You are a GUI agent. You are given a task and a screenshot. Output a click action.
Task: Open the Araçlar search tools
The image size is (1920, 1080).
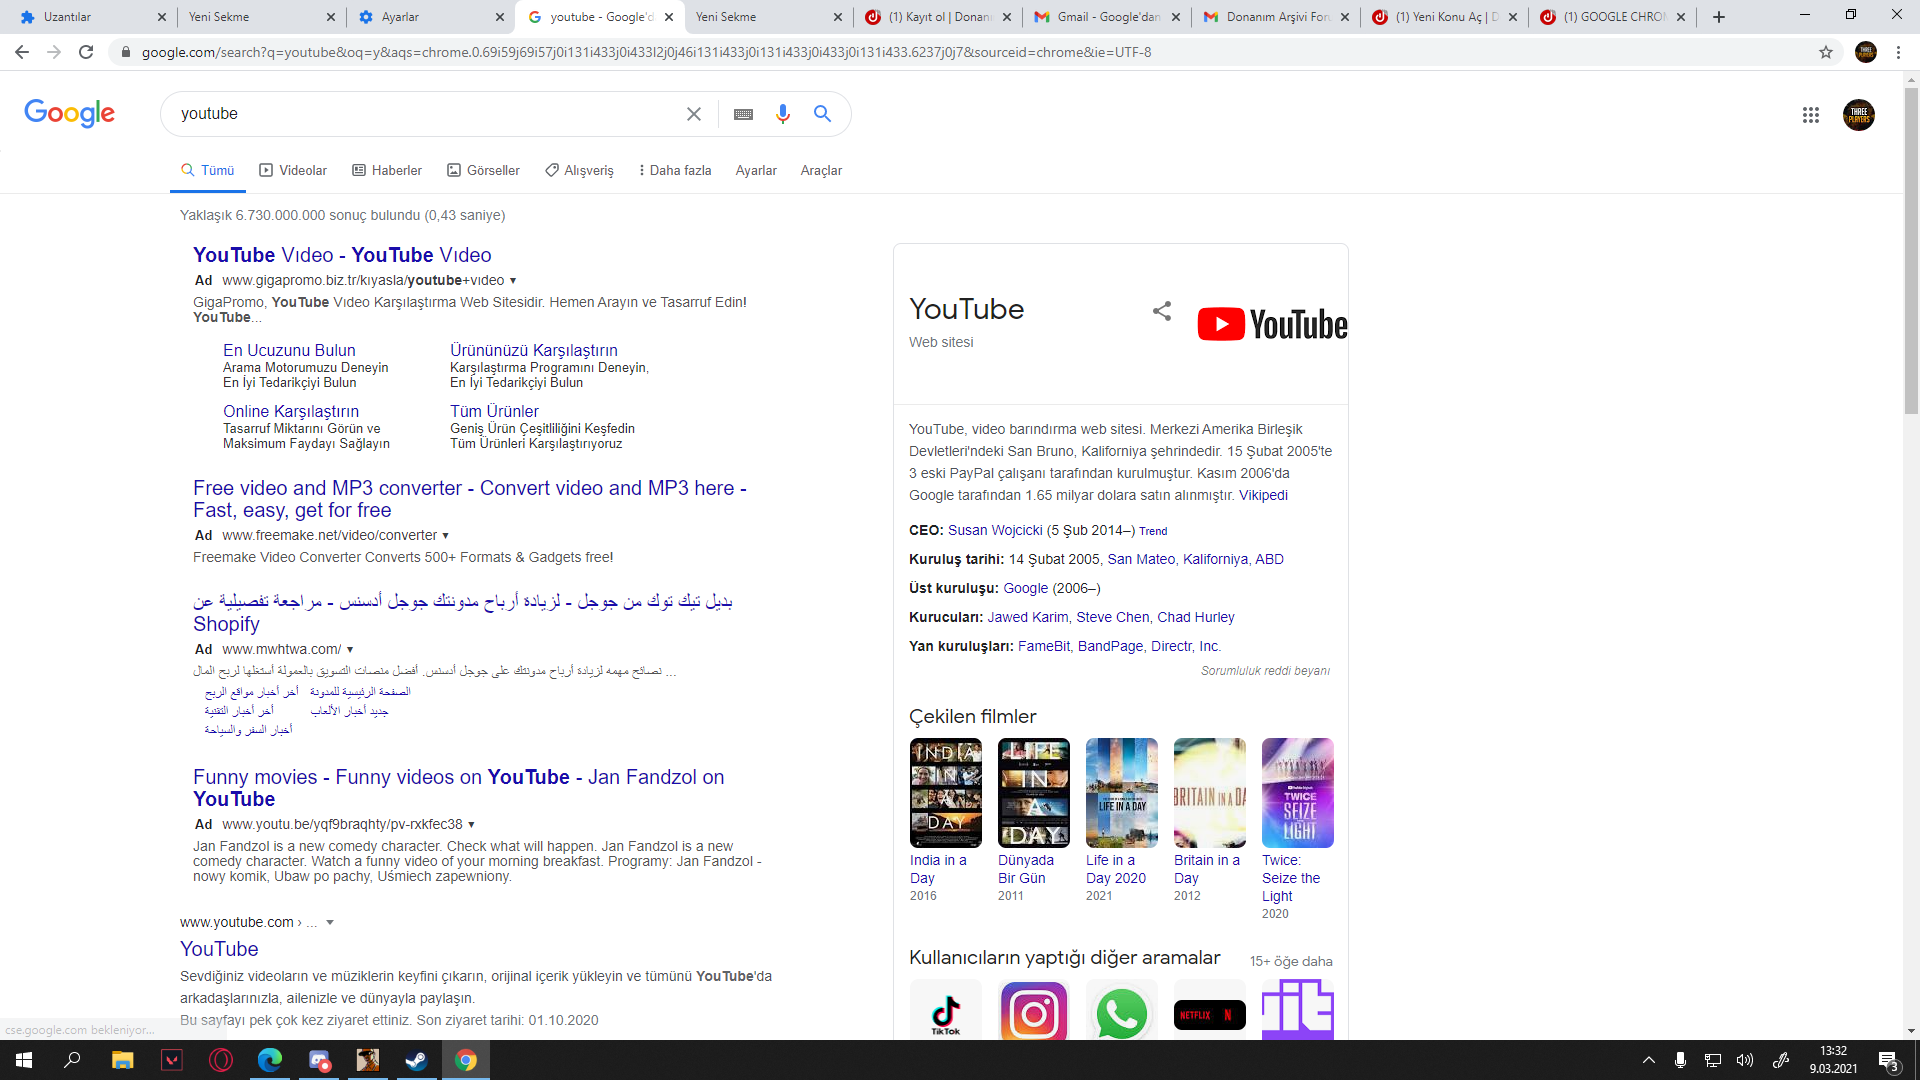pyautogui.click(x=820, y=170)
